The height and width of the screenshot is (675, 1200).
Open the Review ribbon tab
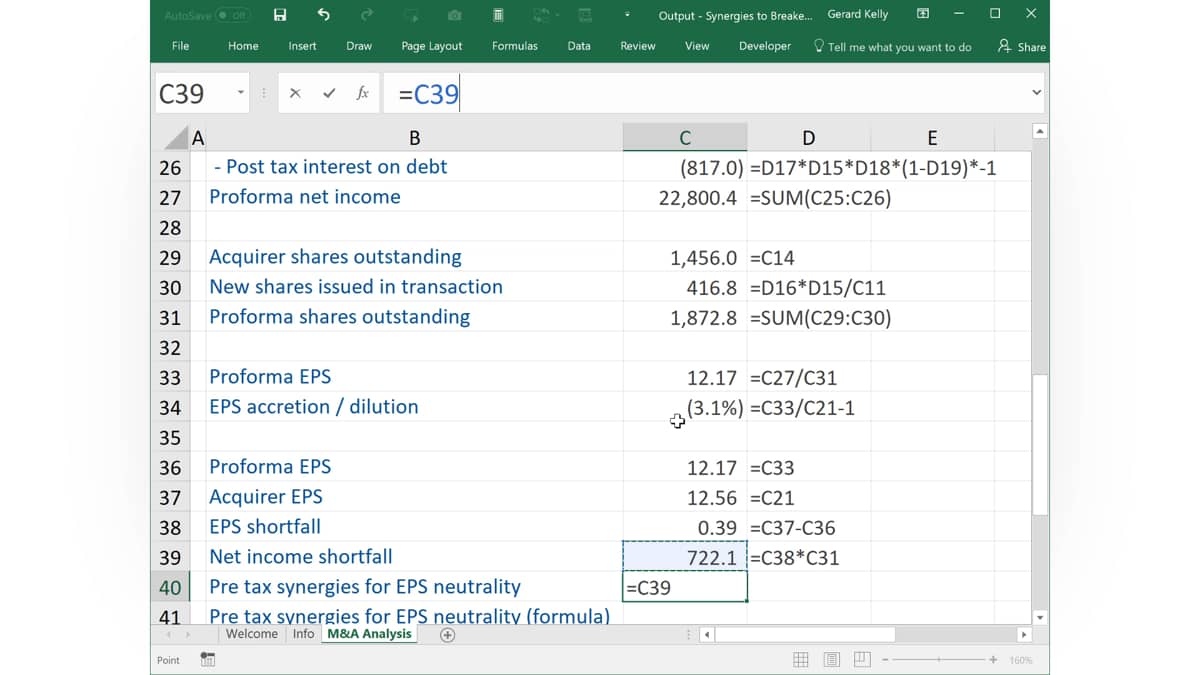tap(638, 46)
